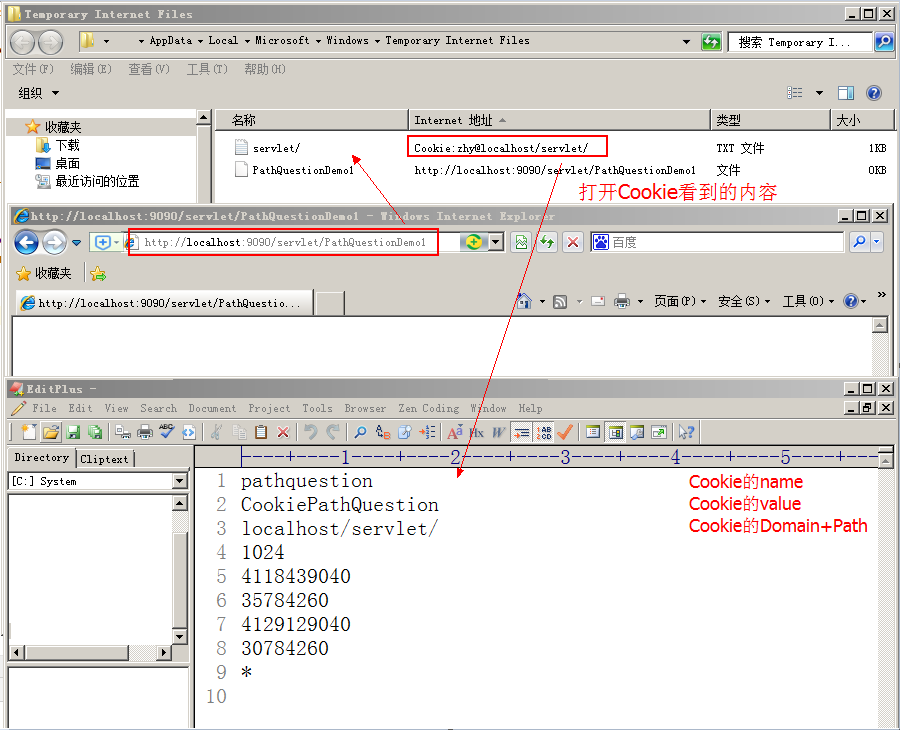This screenshot has height=730, width=900.
Task: Open the 工具(T) menu in Explorer
Action: point(207,69)
